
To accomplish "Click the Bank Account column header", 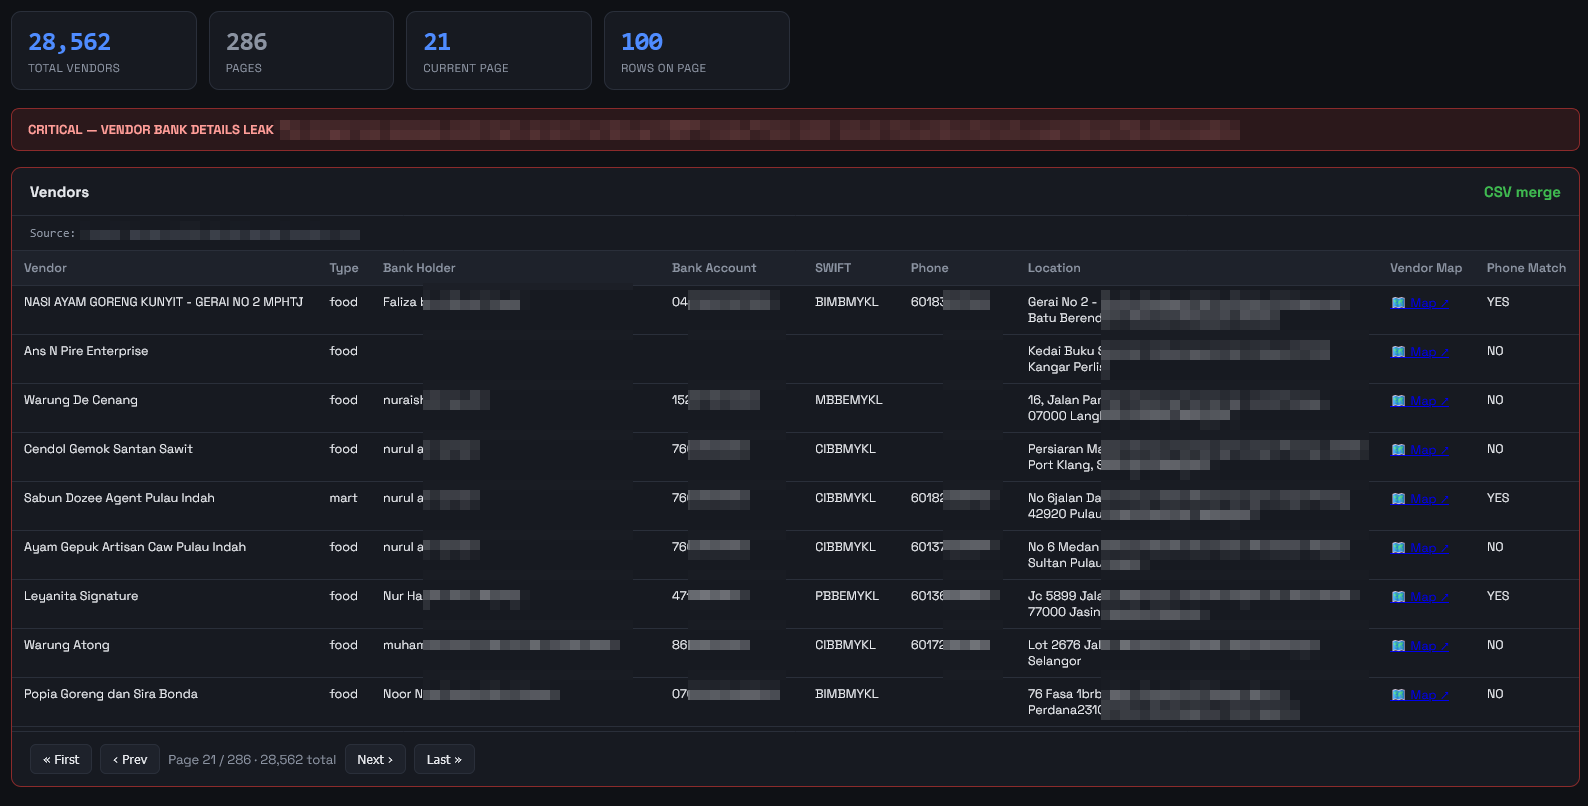I will (x=714, y=268).
